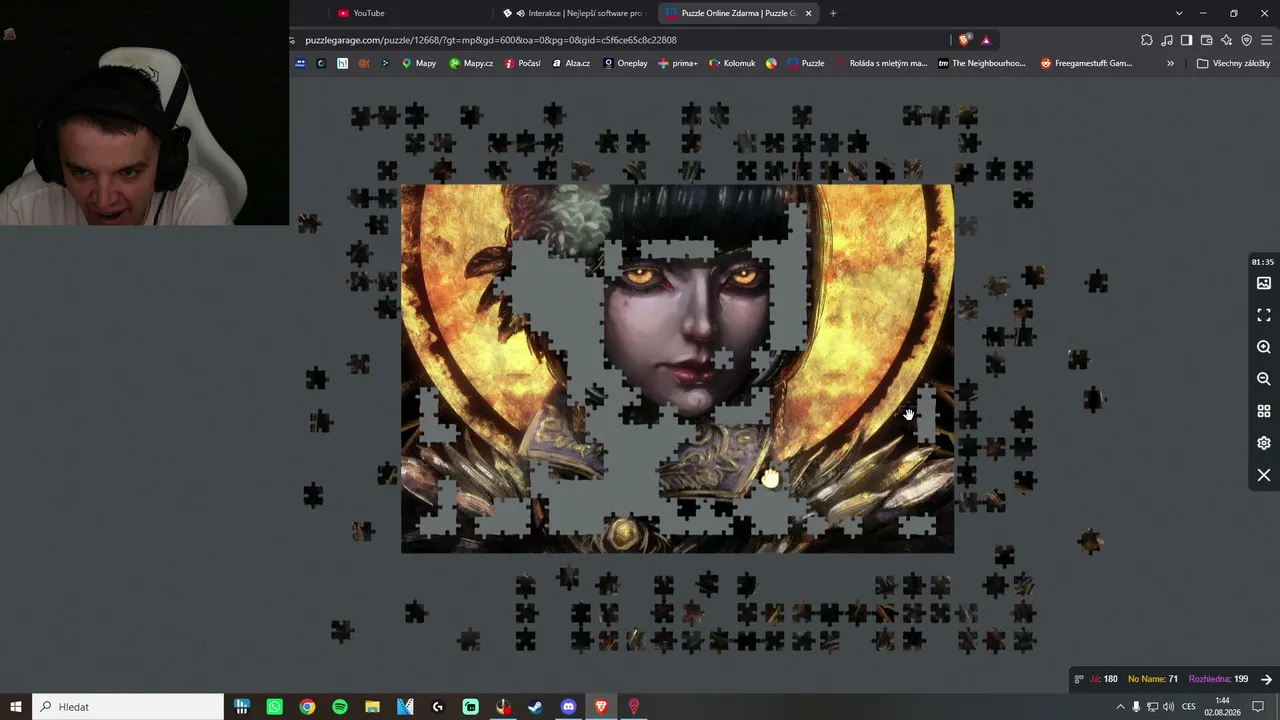
Task: Open Google Chrome from the taskbar
Action: (307, 707)
